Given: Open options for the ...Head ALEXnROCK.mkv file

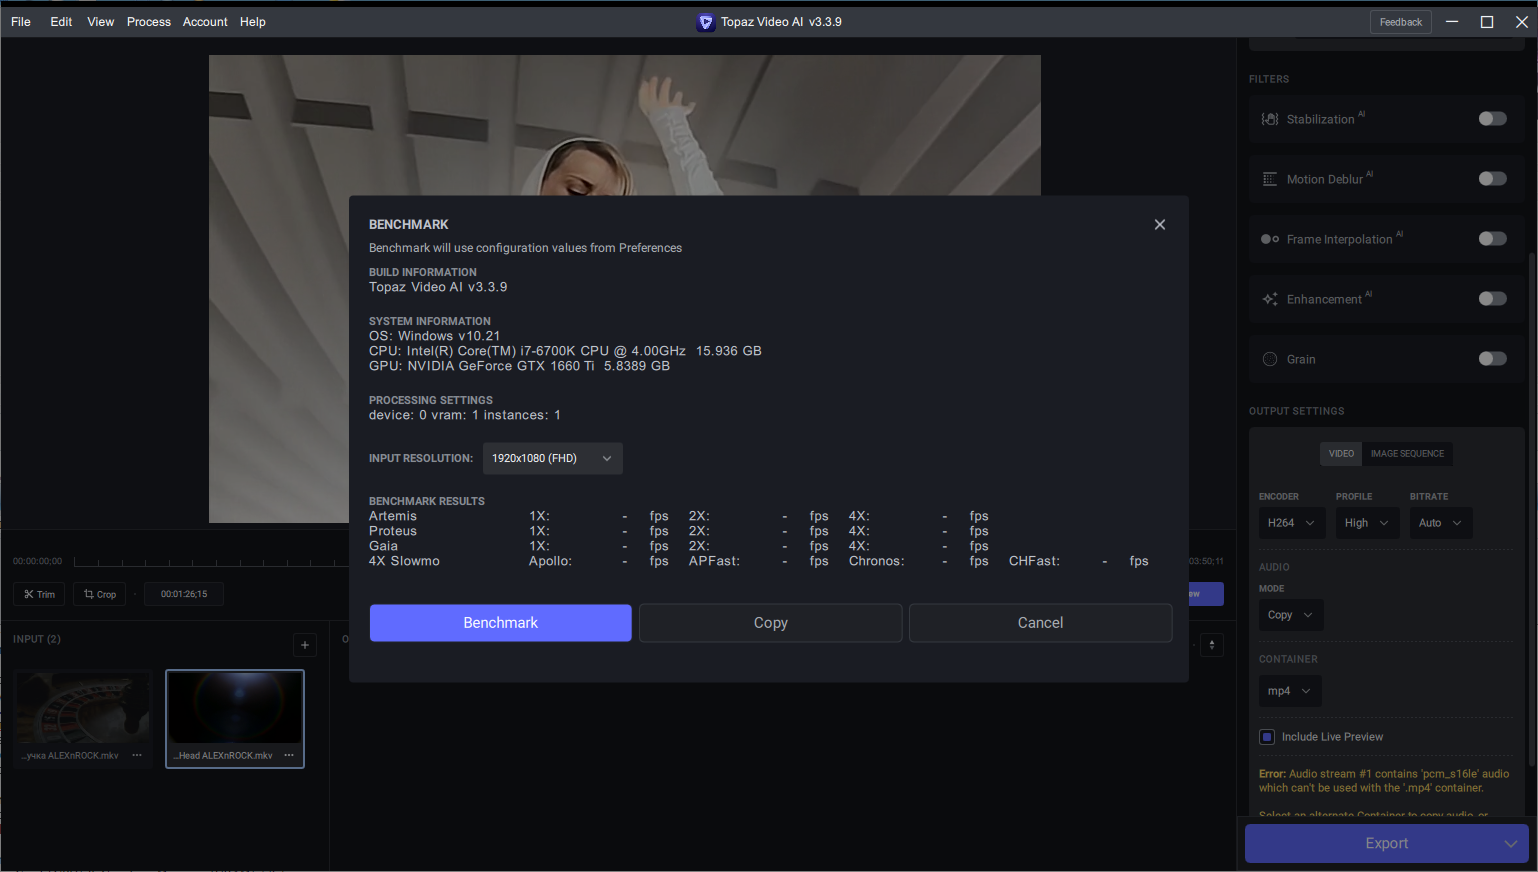Looking at the screenshot, I should point(289,755).
